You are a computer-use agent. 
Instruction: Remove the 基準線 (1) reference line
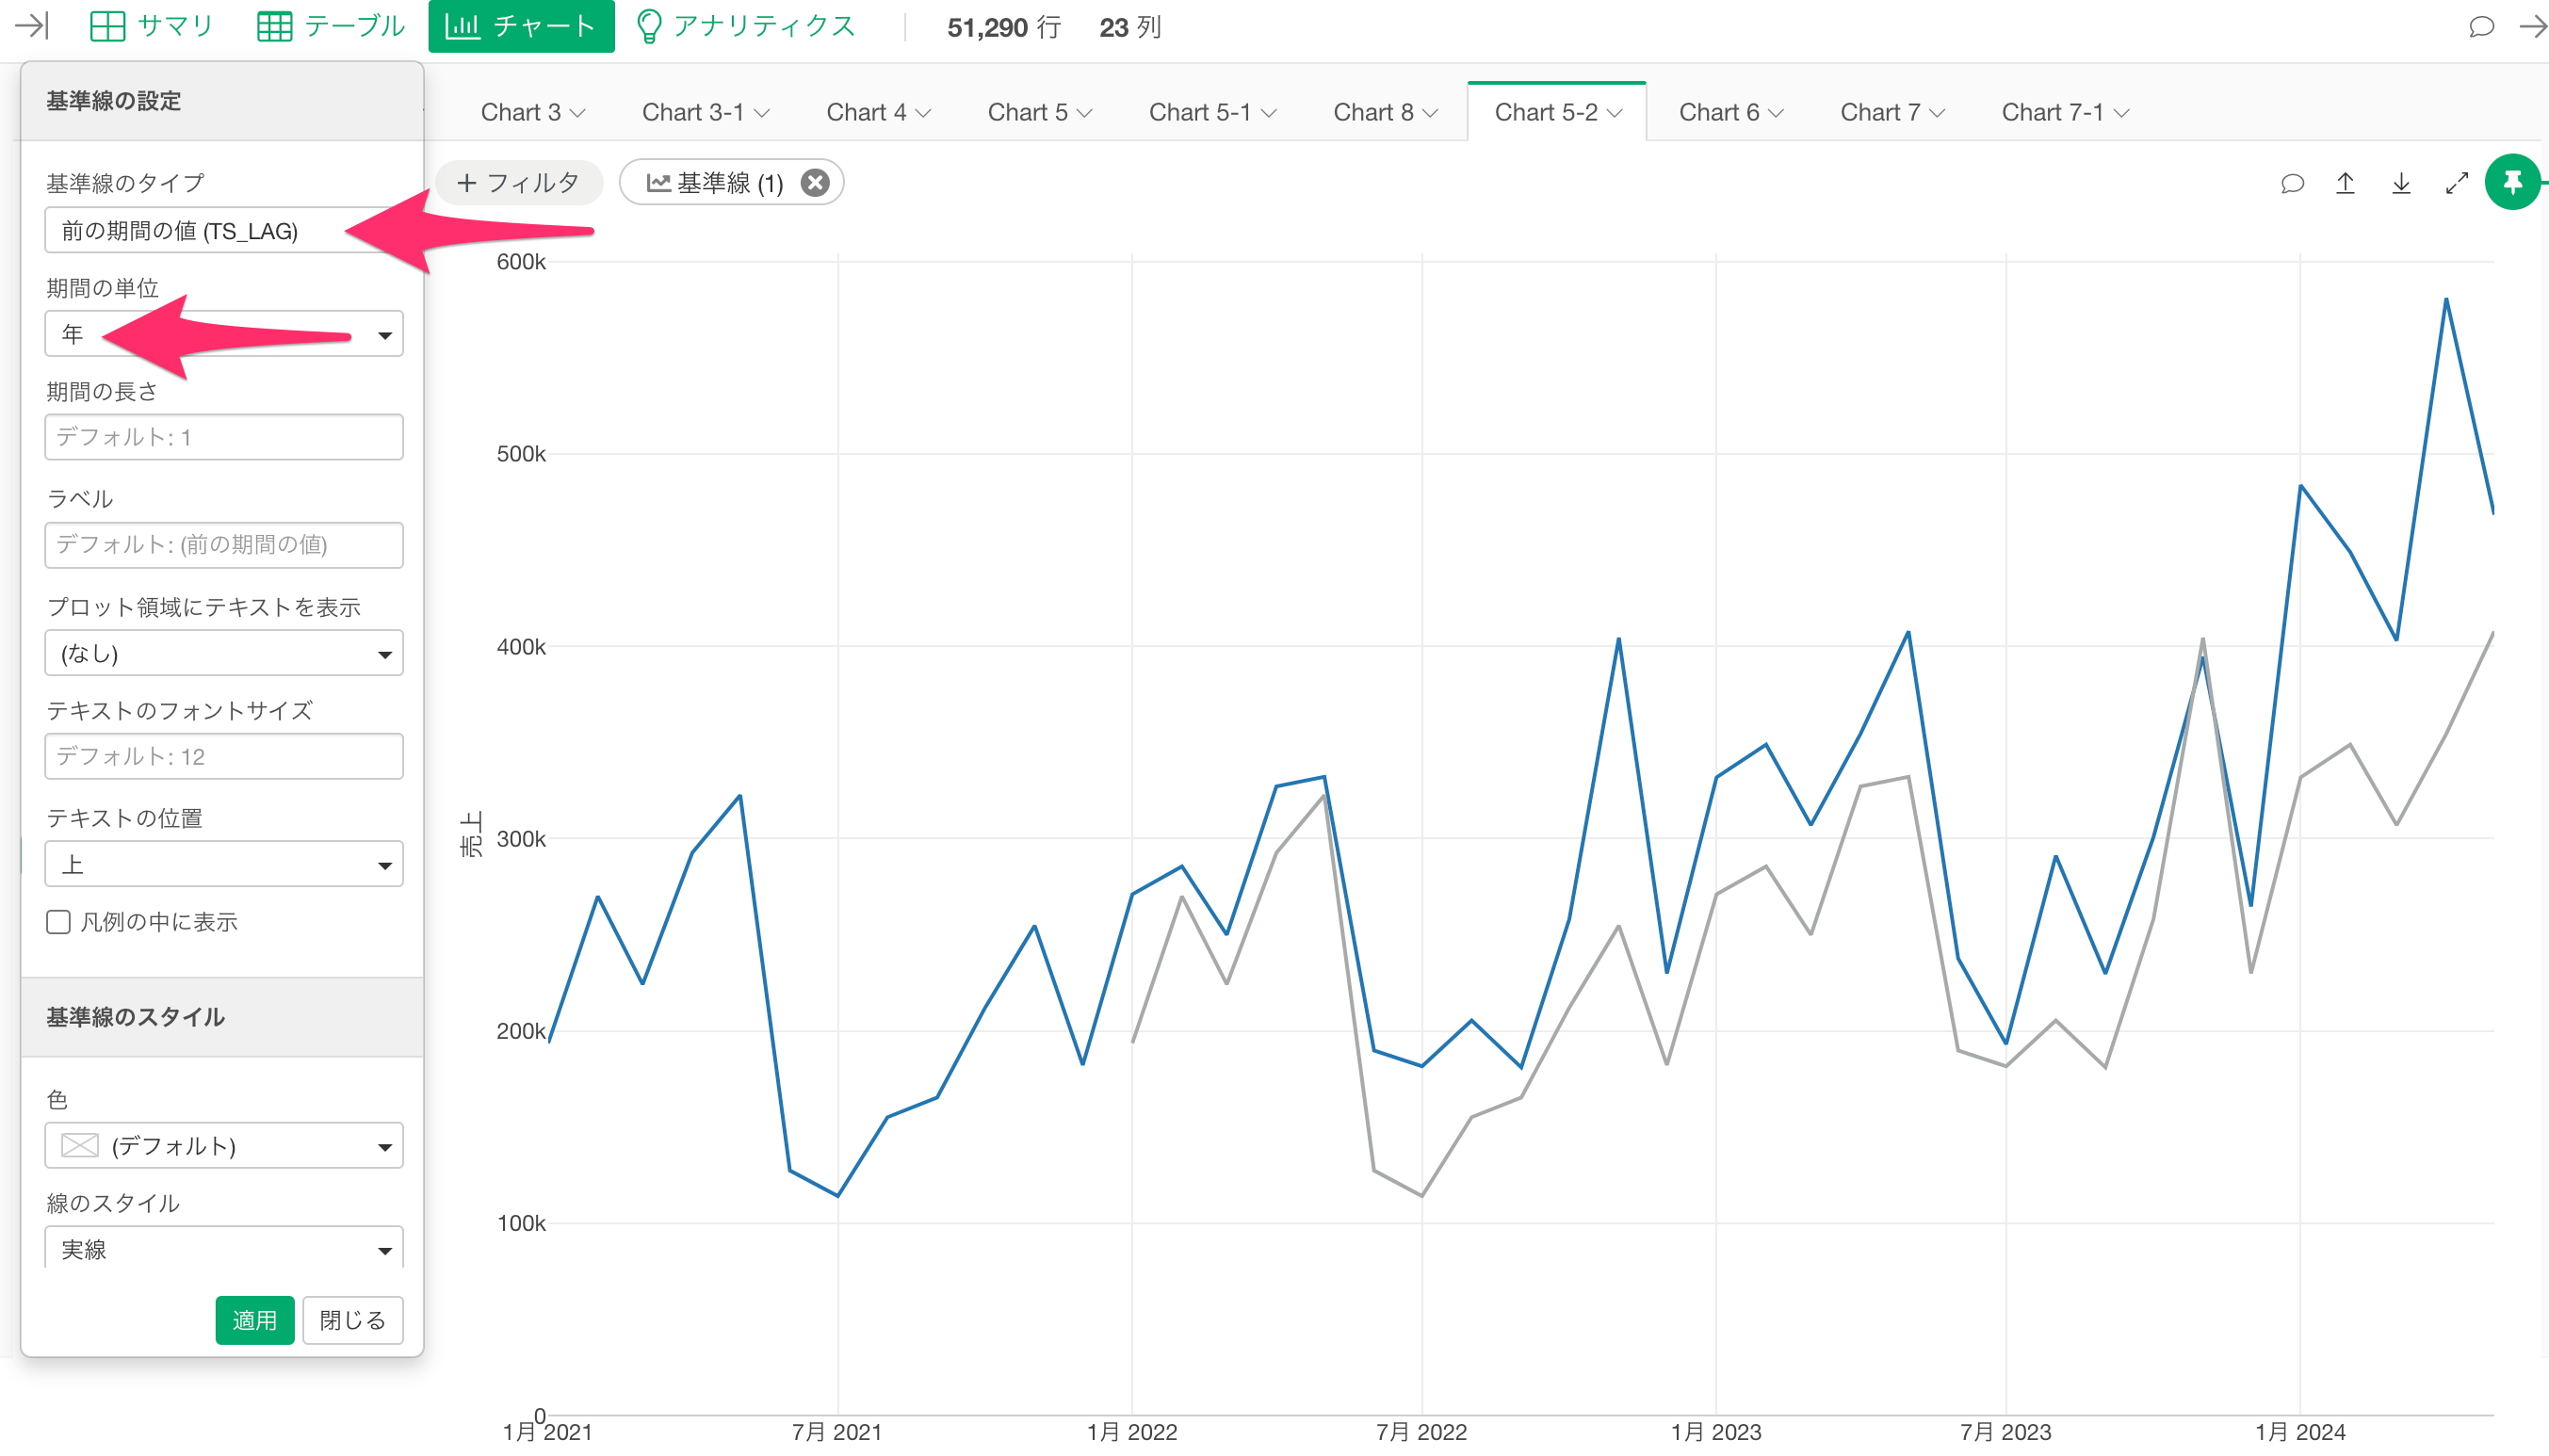[815, 183]
